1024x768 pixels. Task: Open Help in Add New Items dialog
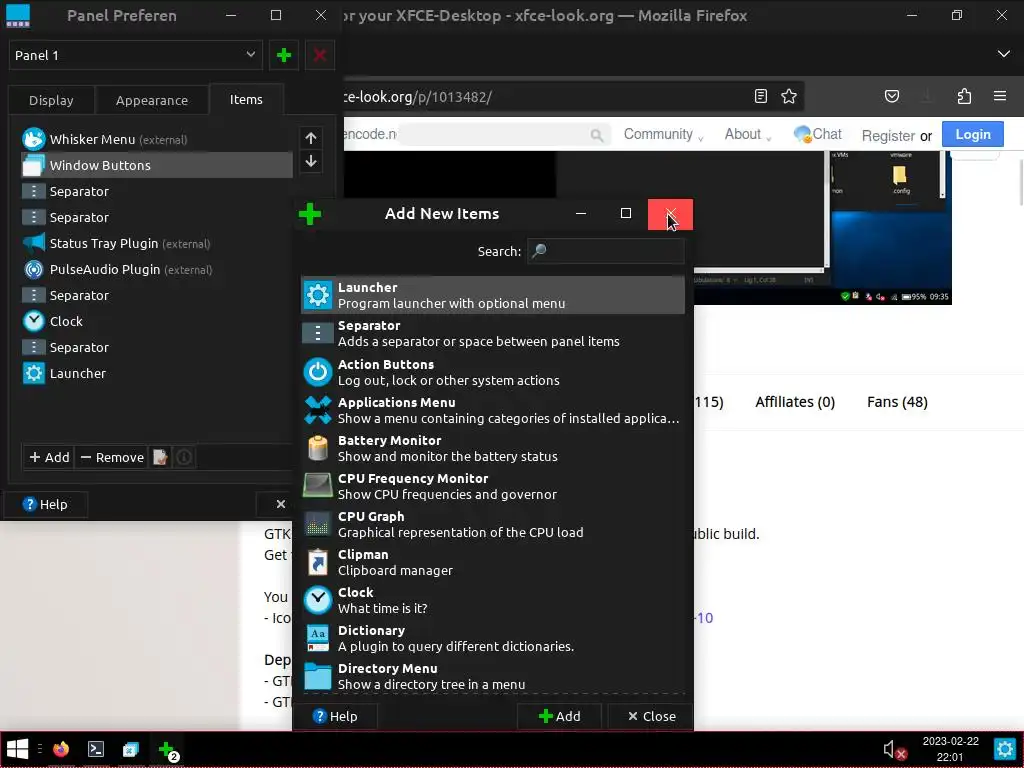tap(335, 716)
